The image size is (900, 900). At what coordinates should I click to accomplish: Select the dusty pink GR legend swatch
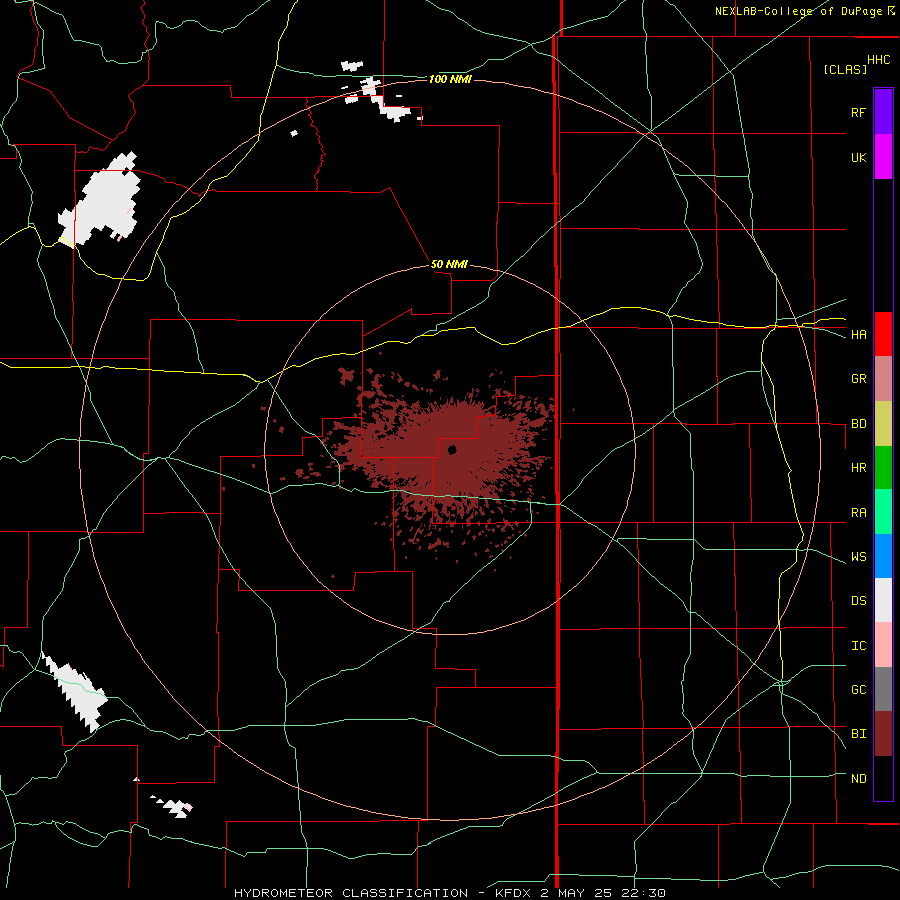click(x=883, y=378)
